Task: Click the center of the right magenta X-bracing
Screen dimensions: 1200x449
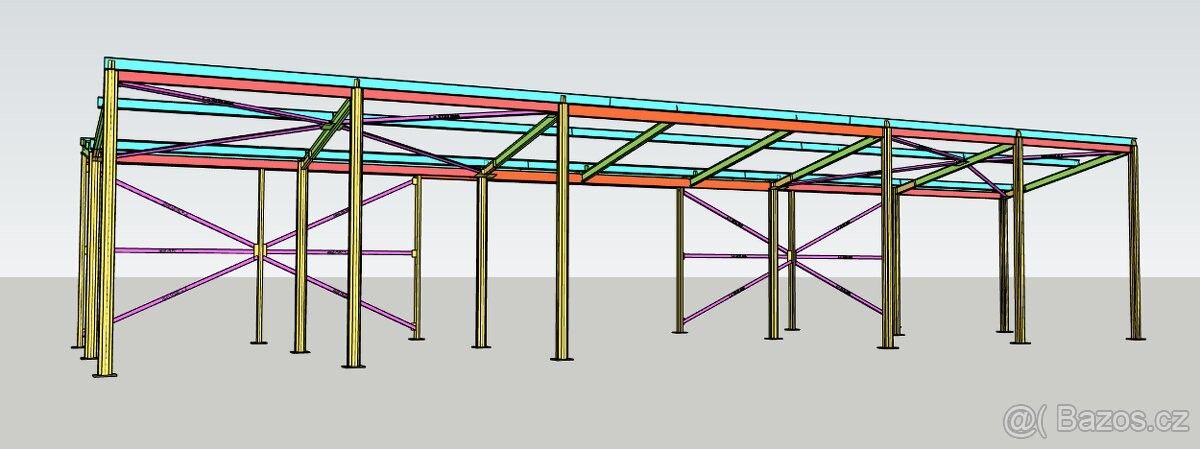Action: [x=790, y=257]
